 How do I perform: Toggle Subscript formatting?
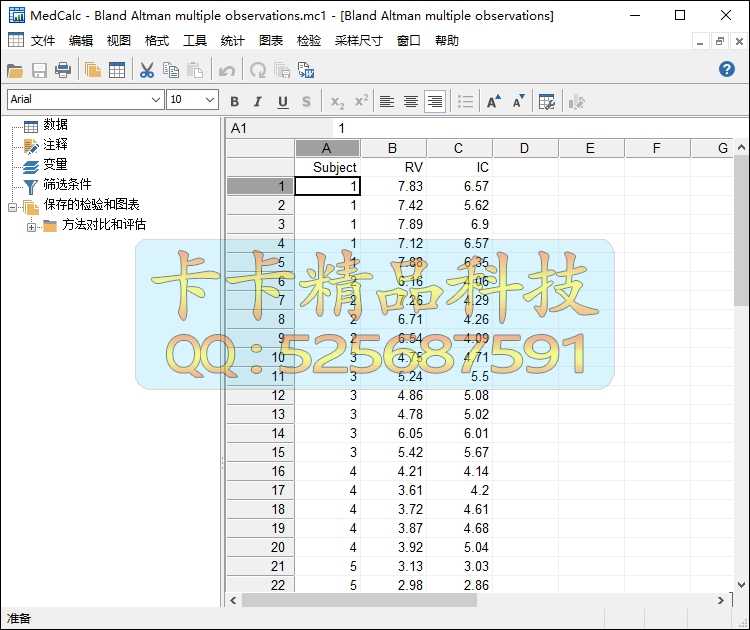(337, 102)
